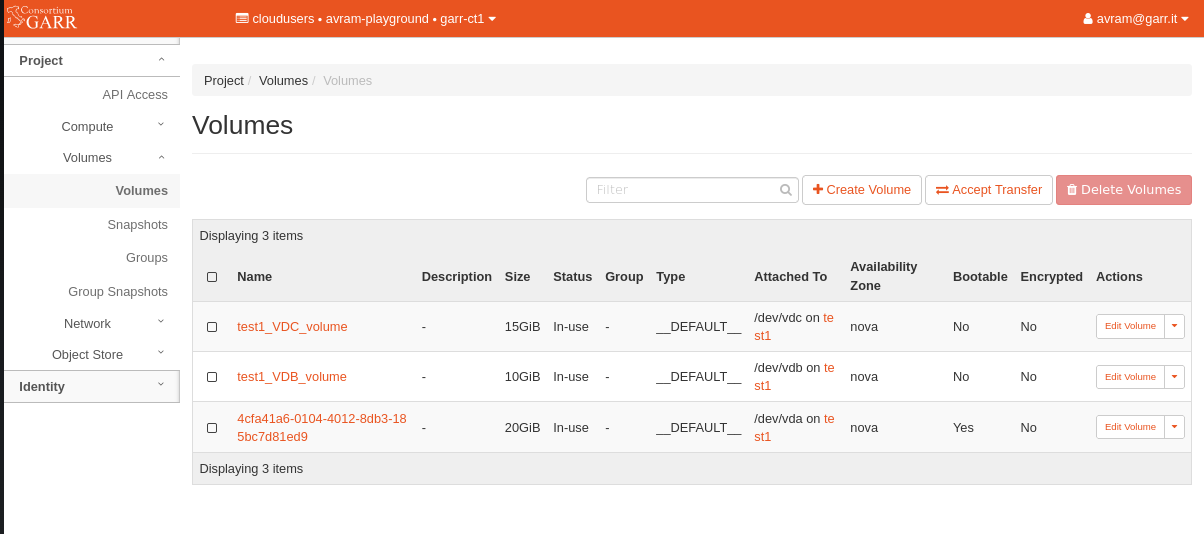Open actions dropdown arrow for test1_VDC_volume
The image size is (1204, 534).
coord(1175,327)
